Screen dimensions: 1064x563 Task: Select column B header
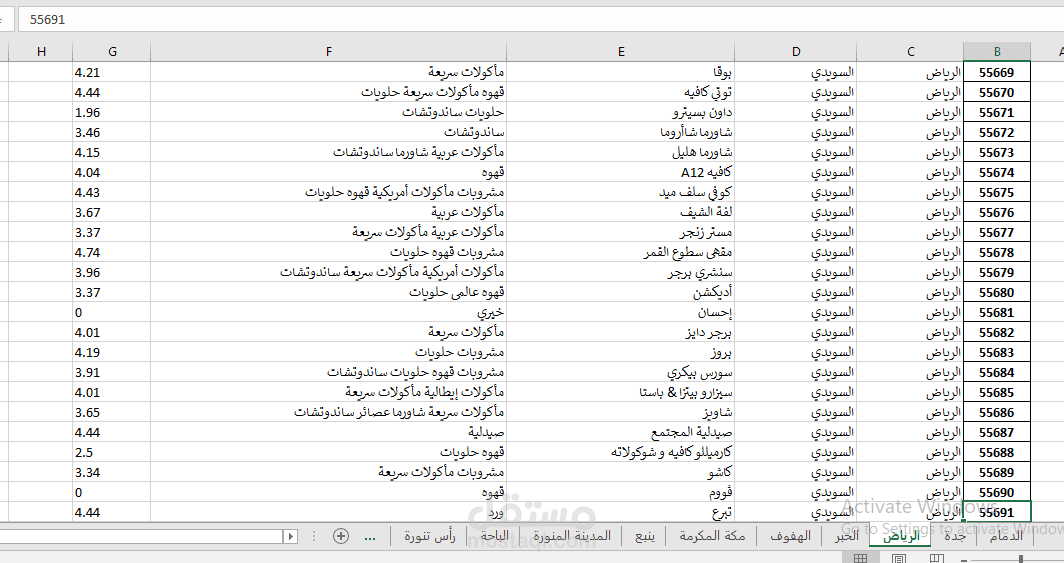tap(997, 52)
